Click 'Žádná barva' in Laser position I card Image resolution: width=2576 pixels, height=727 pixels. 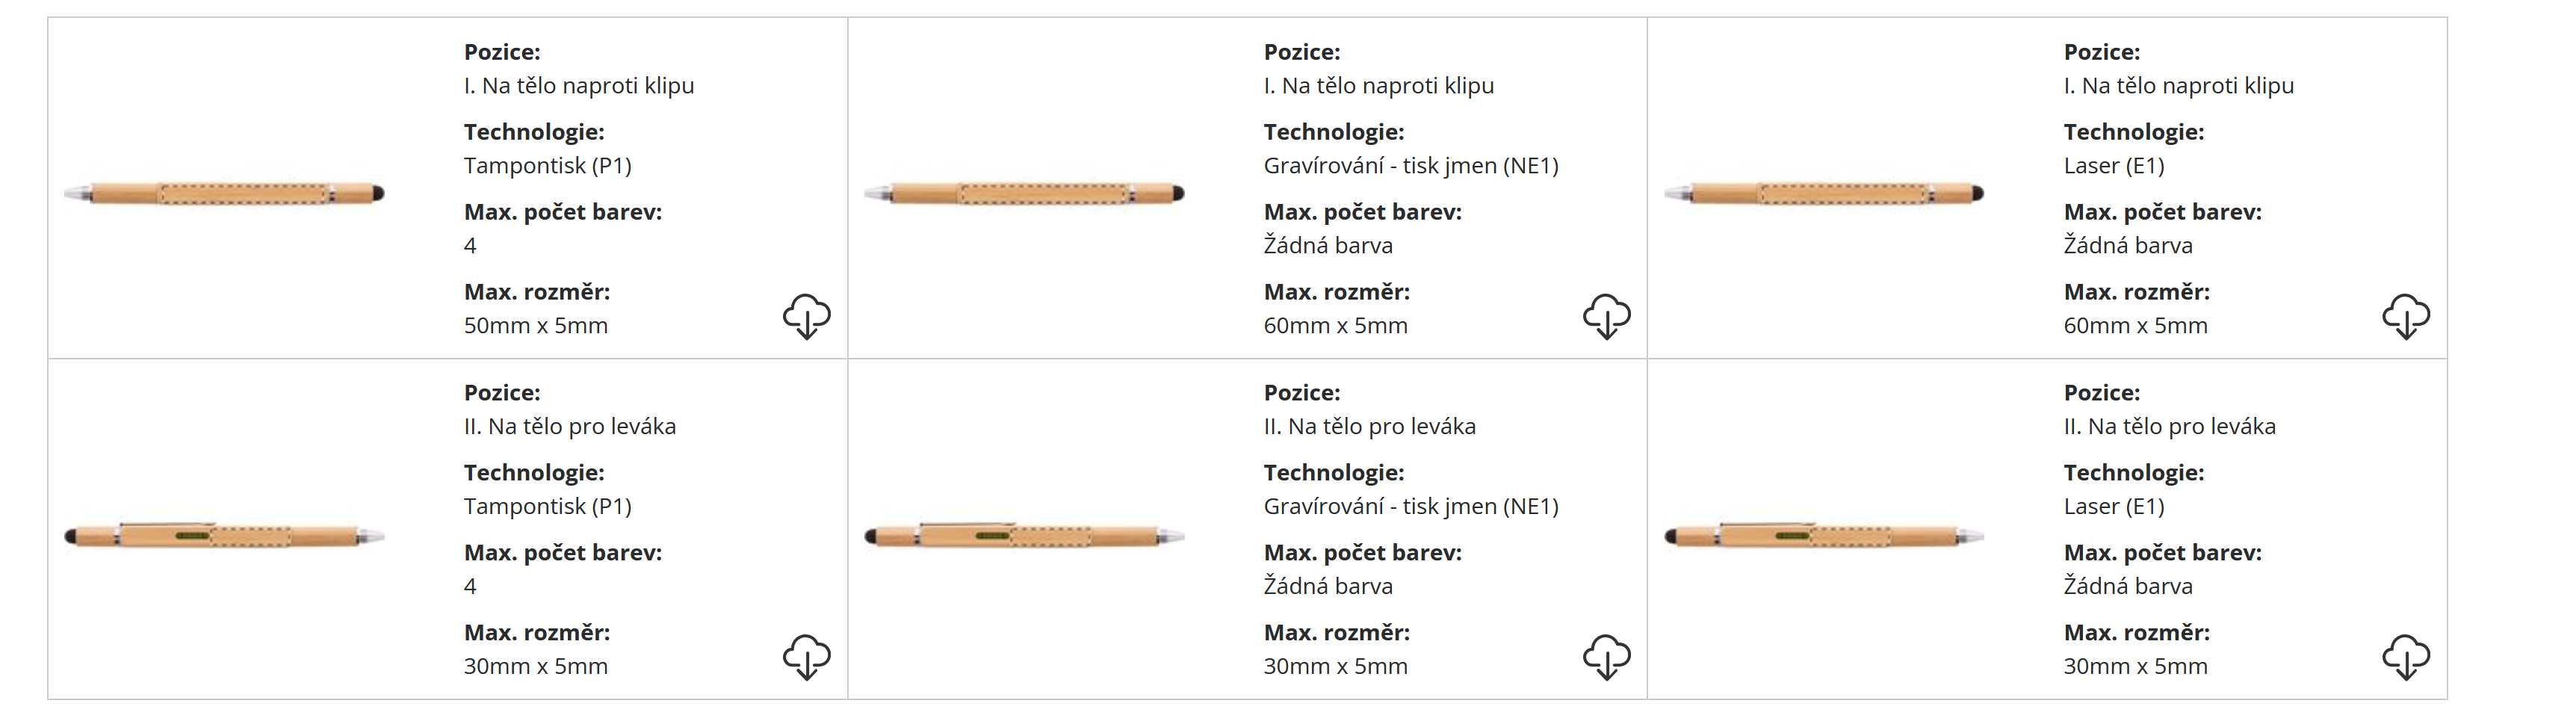(x=2128, y=246)
